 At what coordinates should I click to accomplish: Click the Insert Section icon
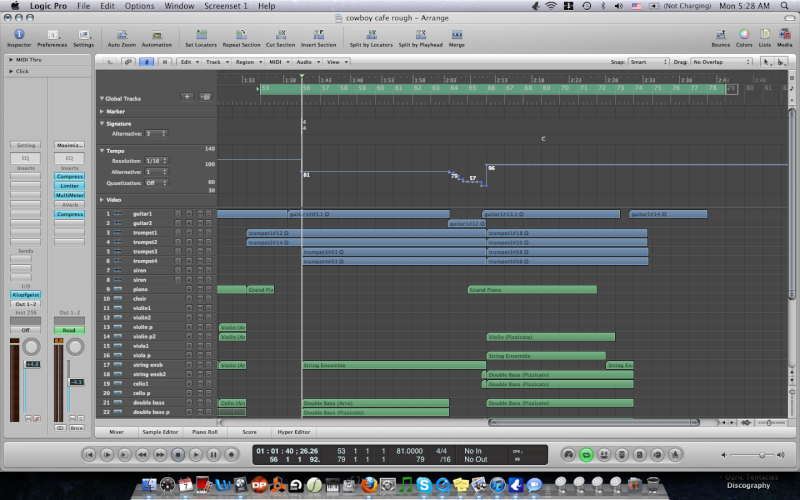point(318,35)
